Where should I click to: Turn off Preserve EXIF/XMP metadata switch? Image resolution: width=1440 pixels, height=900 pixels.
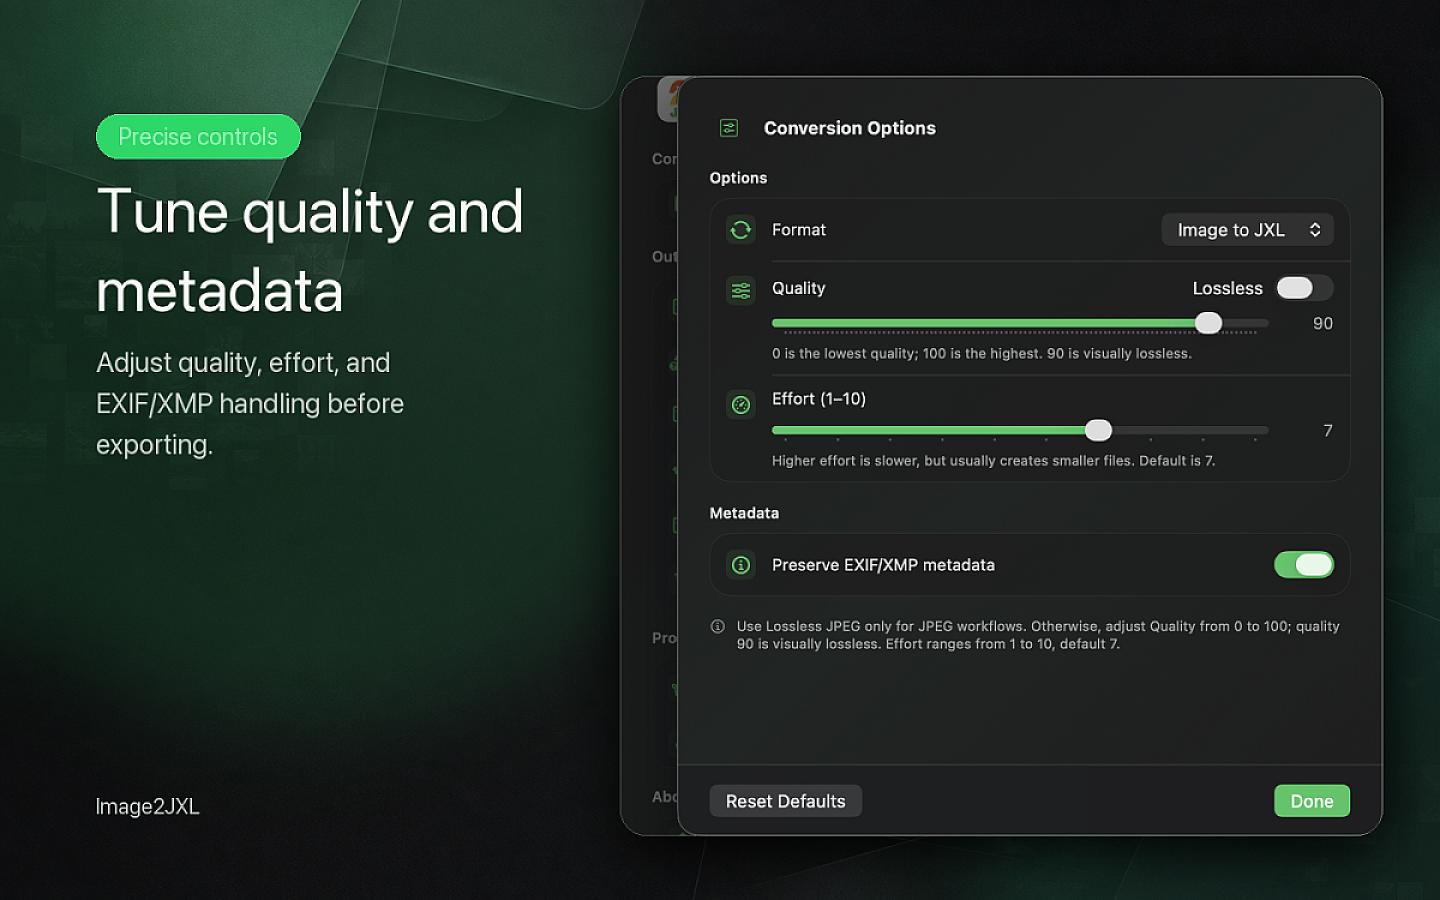click(x=1304, y=565)
